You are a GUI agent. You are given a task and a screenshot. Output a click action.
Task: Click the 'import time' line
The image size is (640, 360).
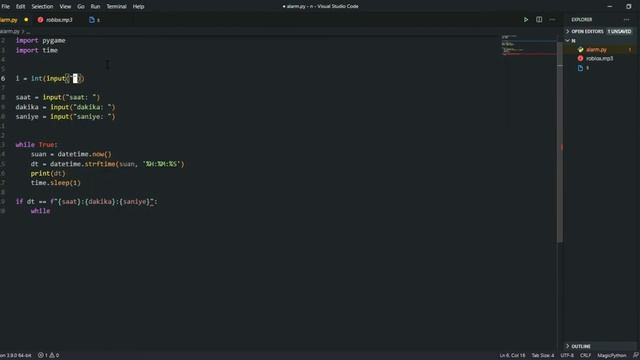(x=37, y=50)
